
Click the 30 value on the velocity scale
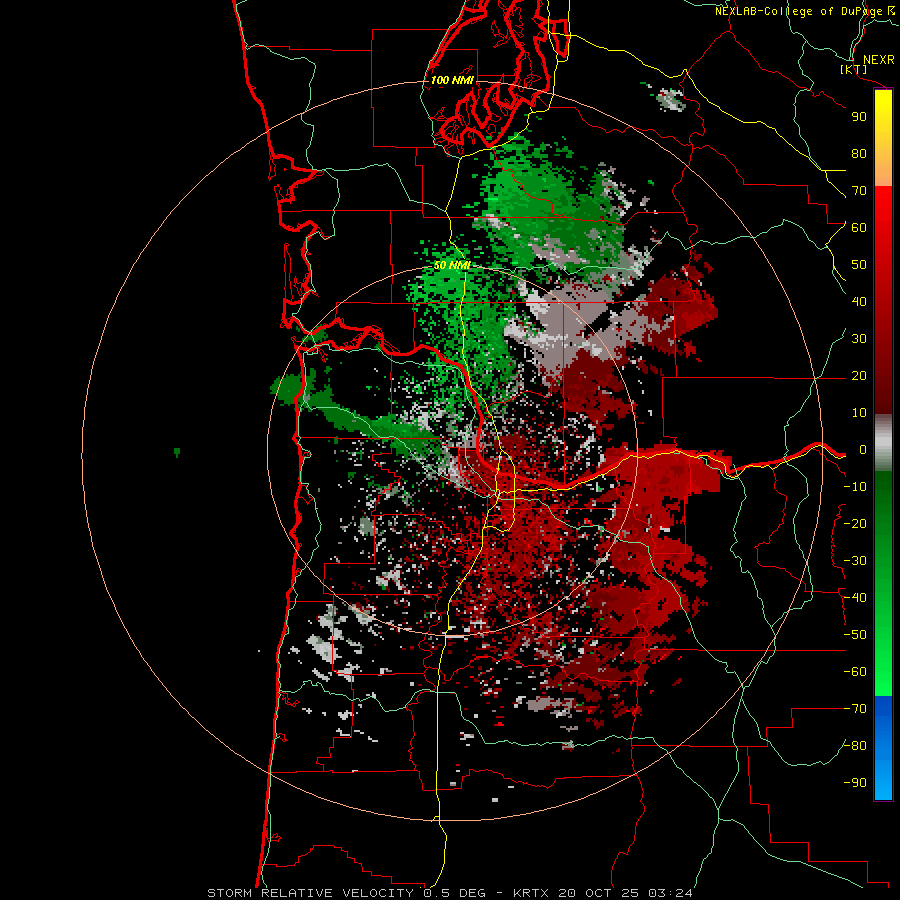click(x=859, y=339)
